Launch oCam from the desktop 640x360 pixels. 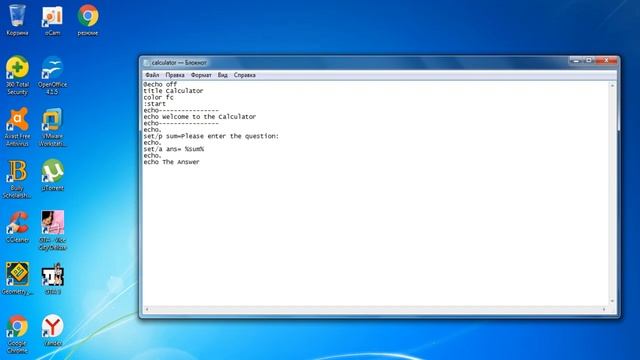coord(53,20)
